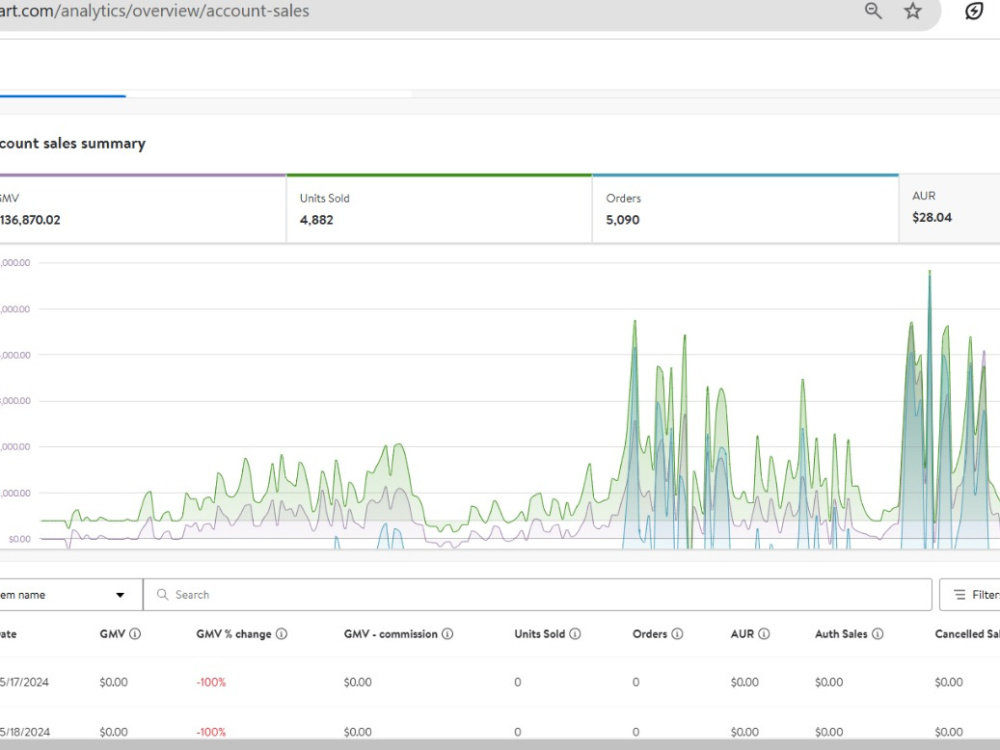Click the address bar URL
Viewport: 1000px width, 750px height.
click(154, 11)
